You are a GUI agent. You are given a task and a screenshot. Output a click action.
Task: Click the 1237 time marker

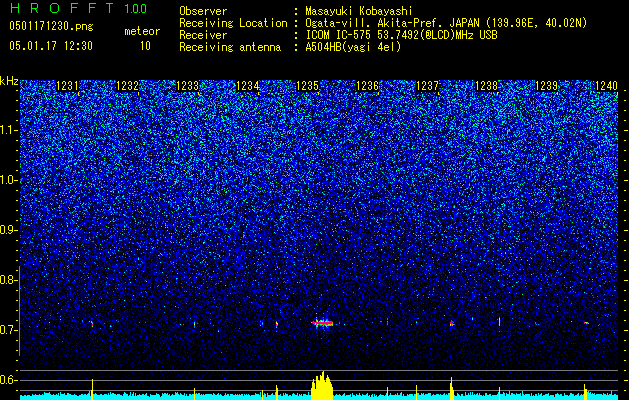428,86
